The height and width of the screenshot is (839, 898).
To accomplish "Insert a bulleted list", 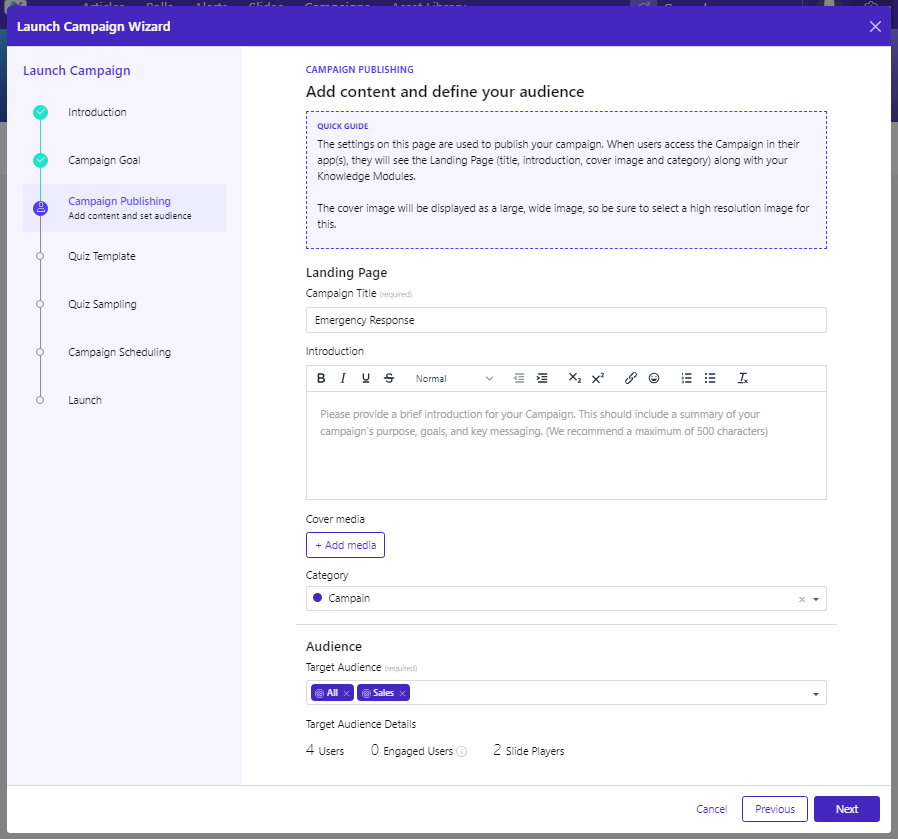I will pos(710,378).
